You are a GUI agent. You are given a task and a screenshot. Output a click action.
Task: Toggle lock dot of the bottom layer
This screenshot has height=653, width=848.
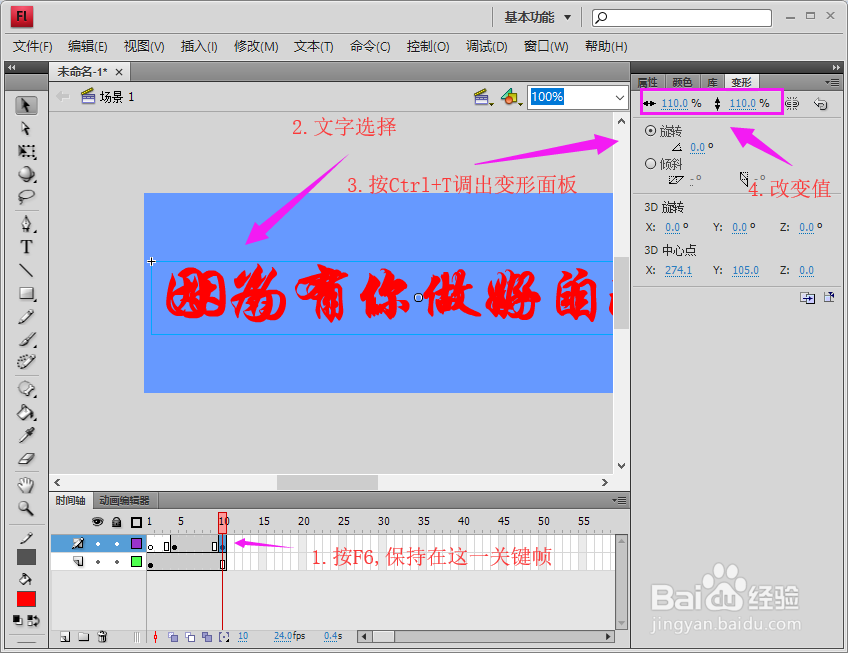[x=117, y=562]
